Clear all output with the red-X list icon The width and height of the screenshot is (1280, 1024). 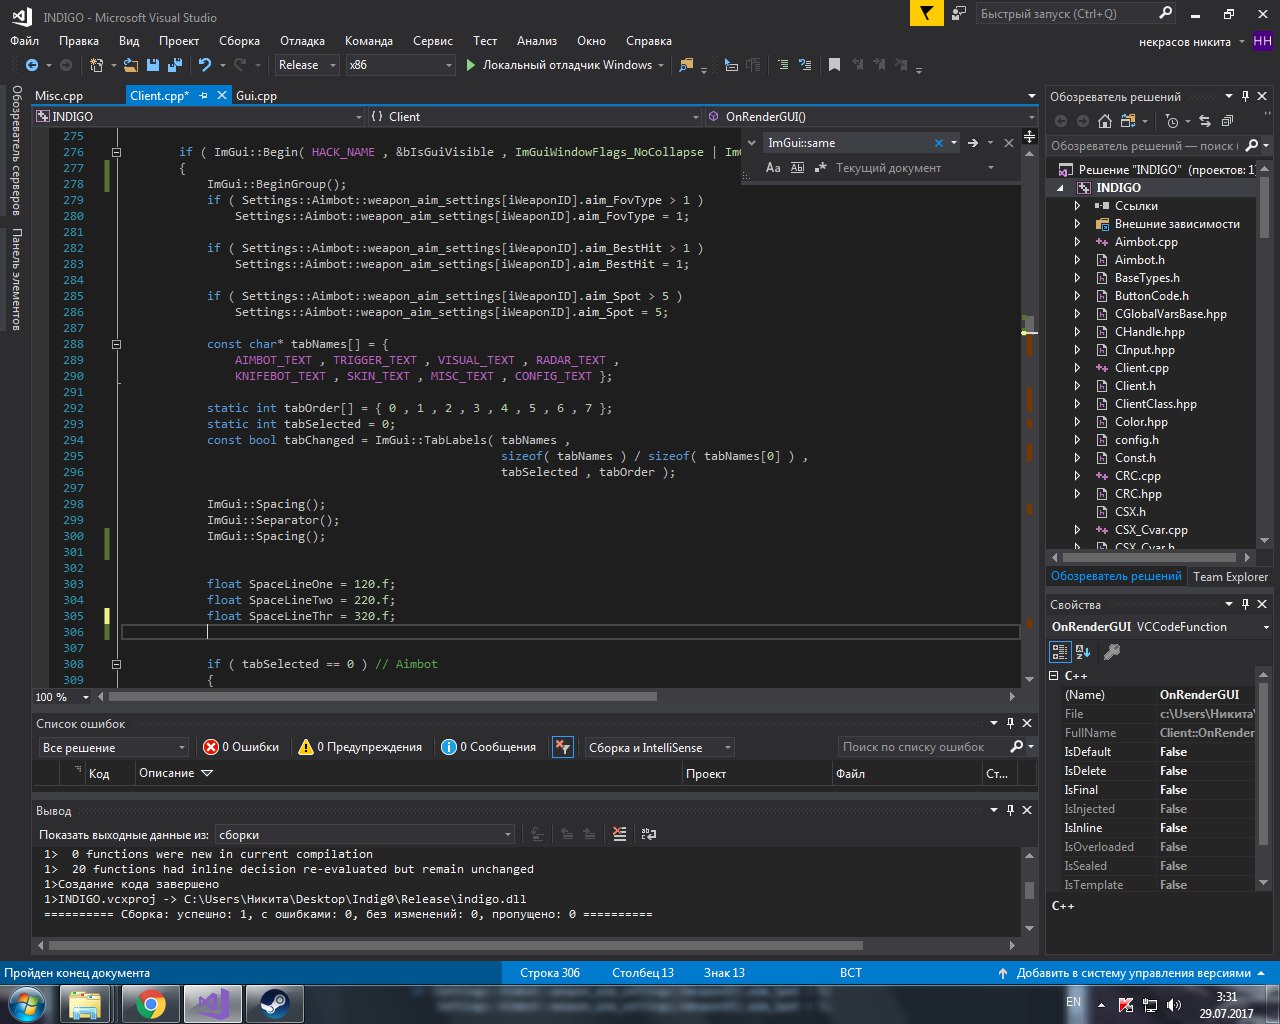coord(620,835)
